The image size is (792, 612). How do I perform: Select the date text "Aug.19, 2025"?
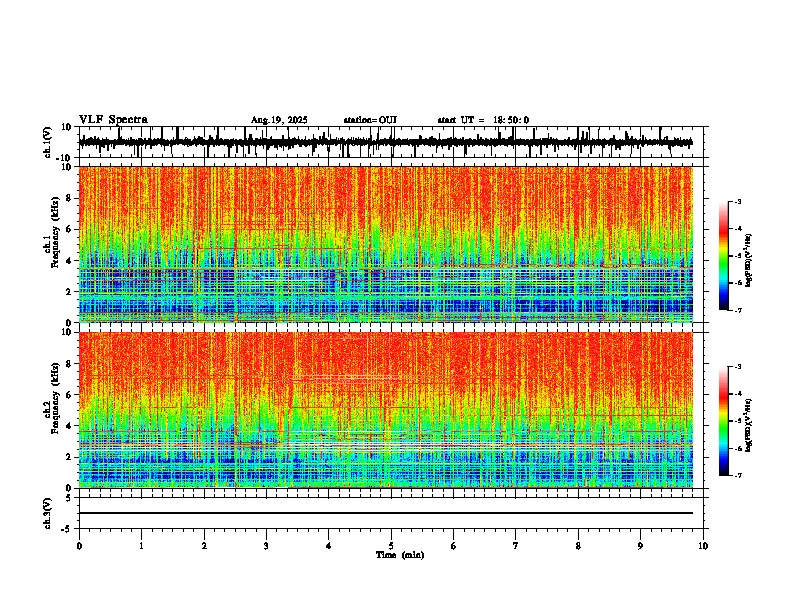[x=279, y=120]
